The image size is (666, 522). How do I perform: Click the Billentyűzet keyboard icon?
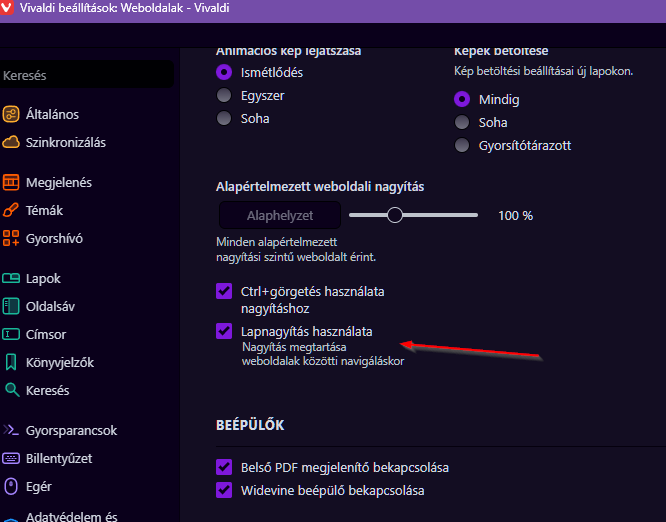point(11,458)
